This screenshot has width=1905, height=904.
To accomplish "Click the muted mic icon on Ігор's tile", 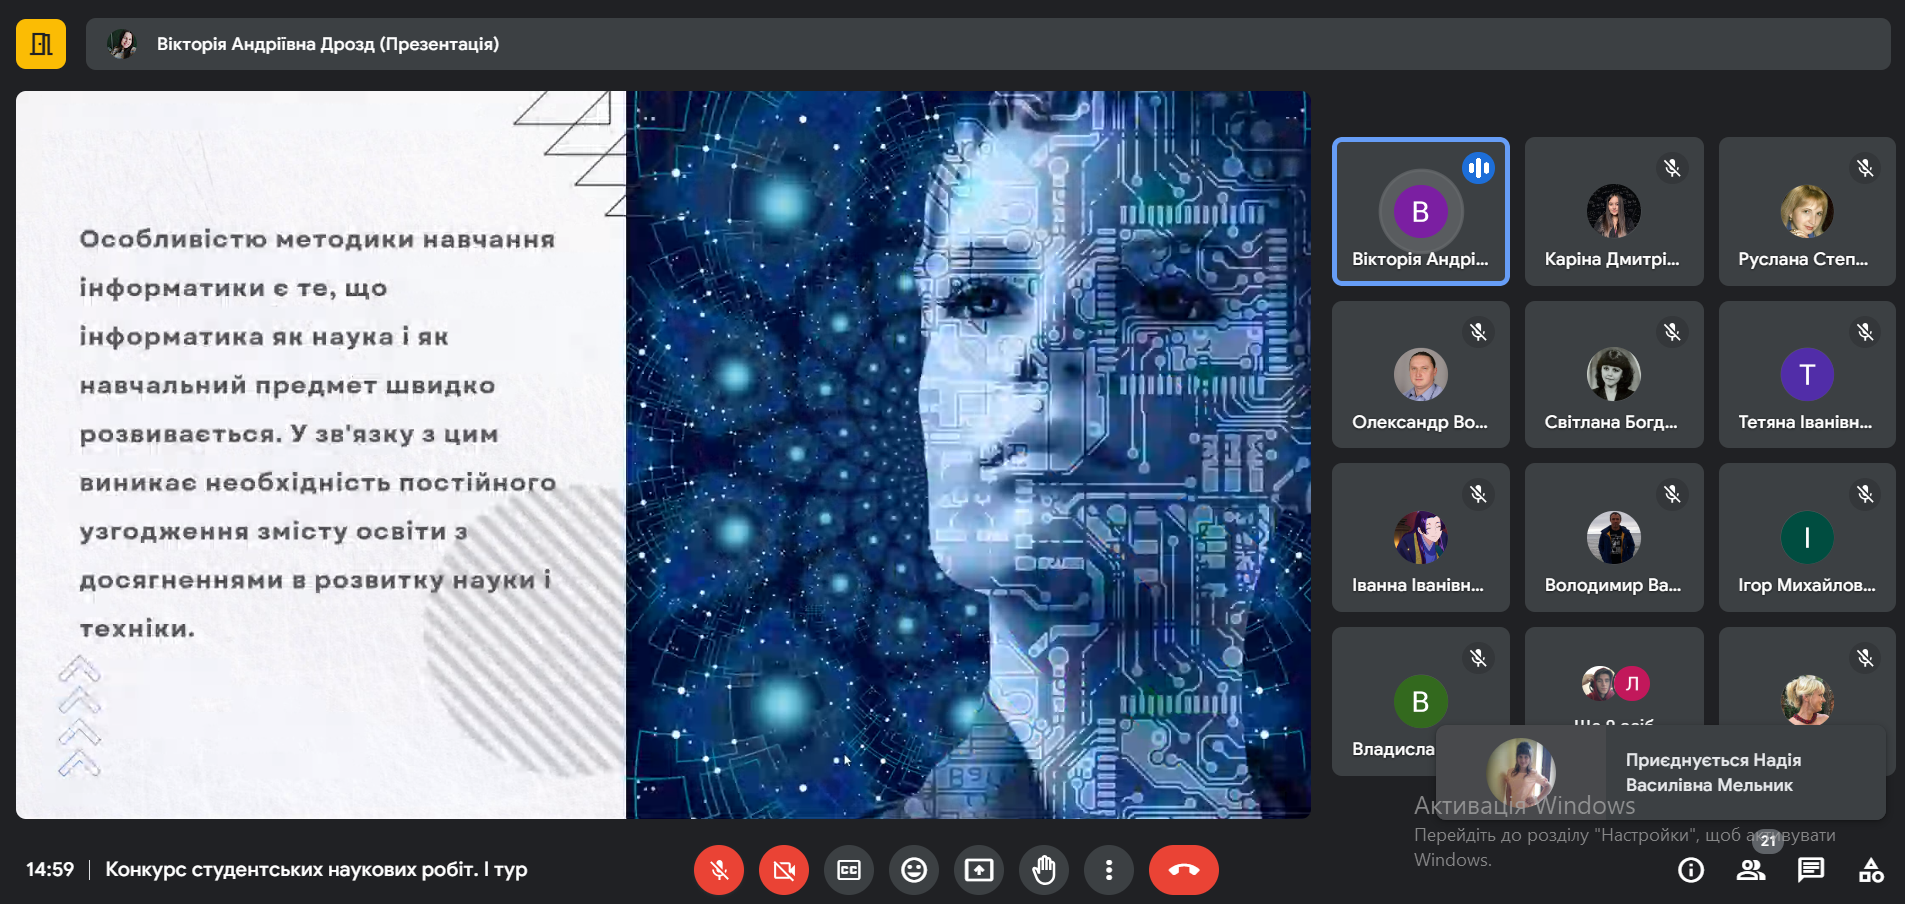I will (1865, 494).
